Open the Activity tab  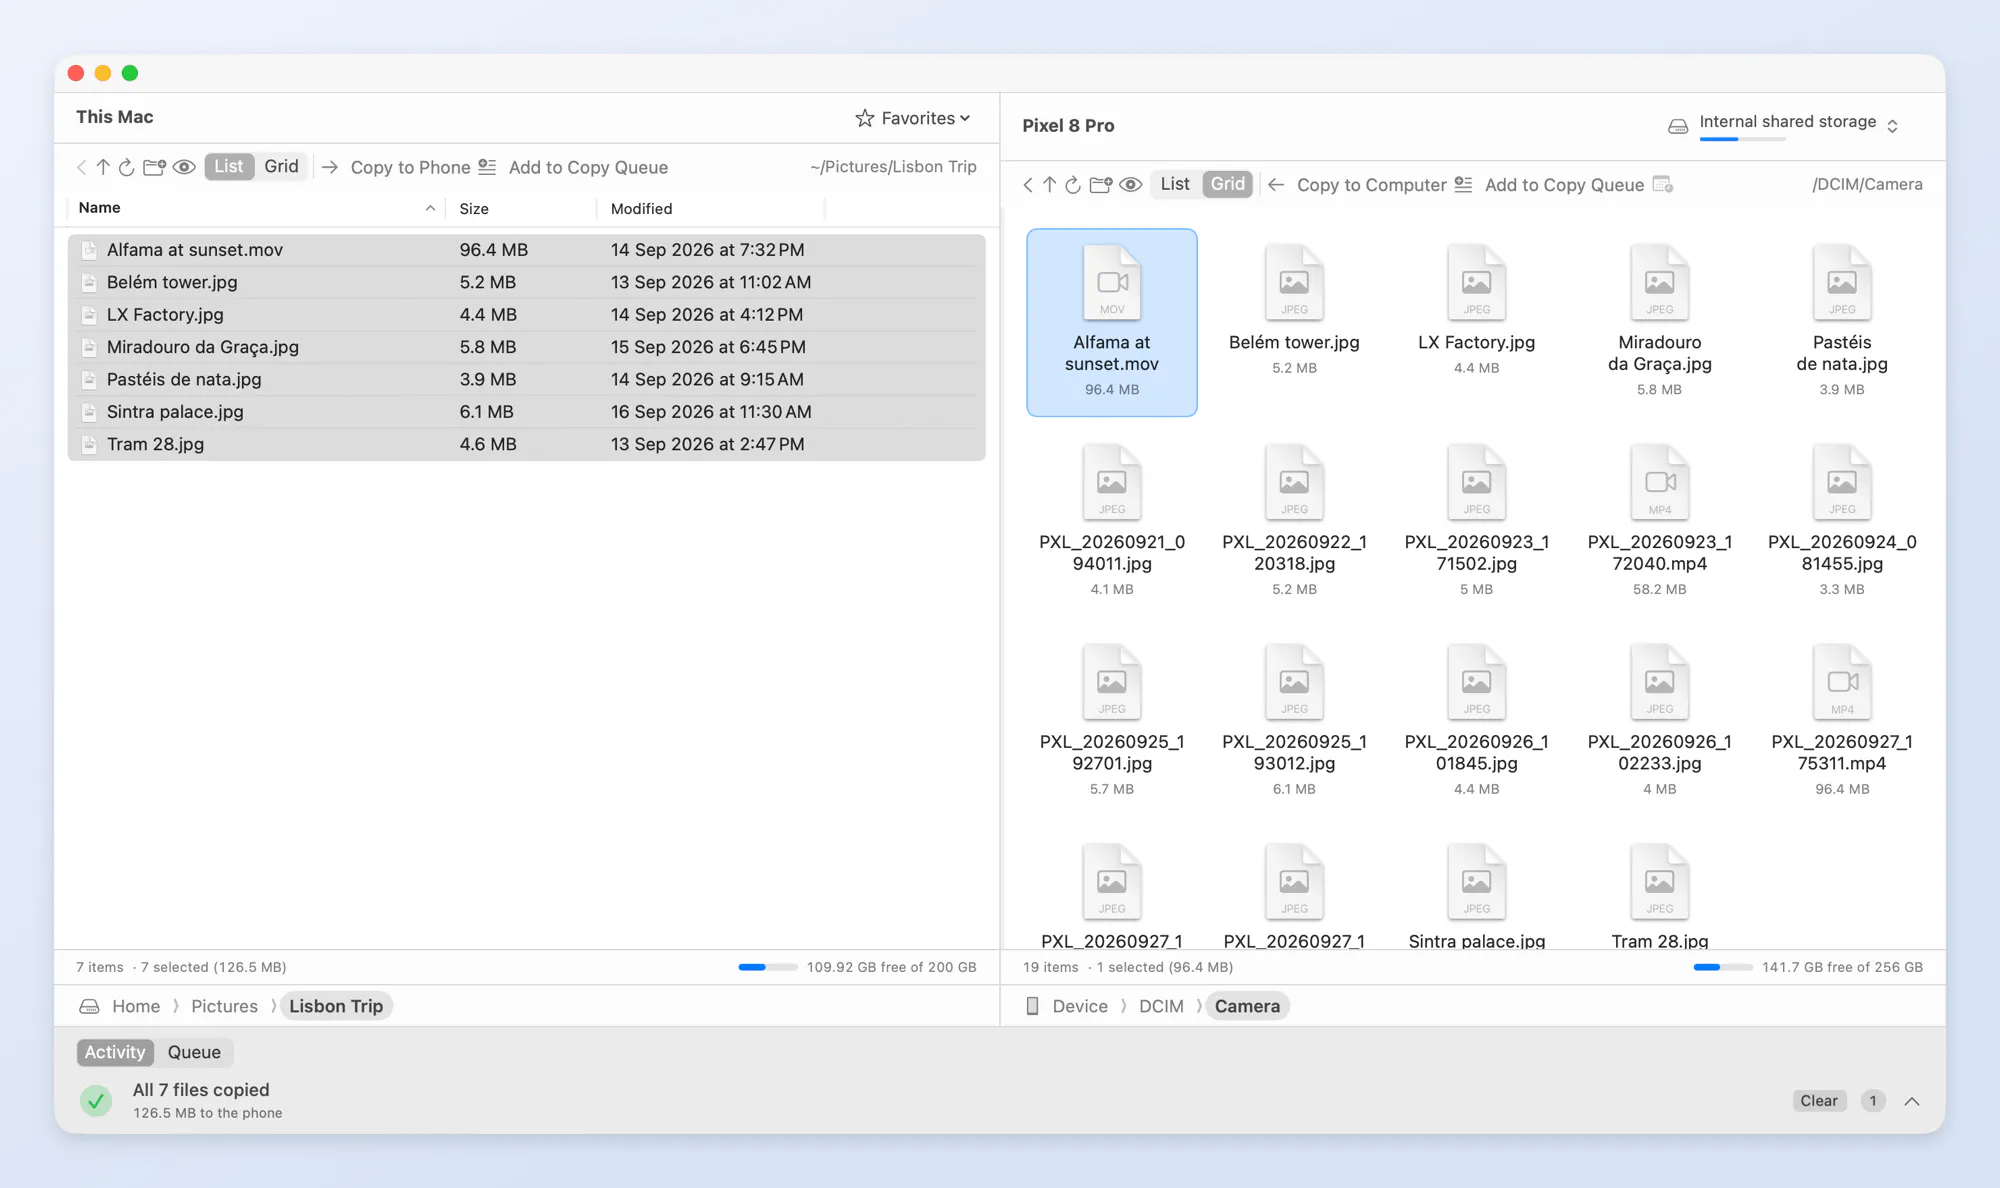[115, 1052]
